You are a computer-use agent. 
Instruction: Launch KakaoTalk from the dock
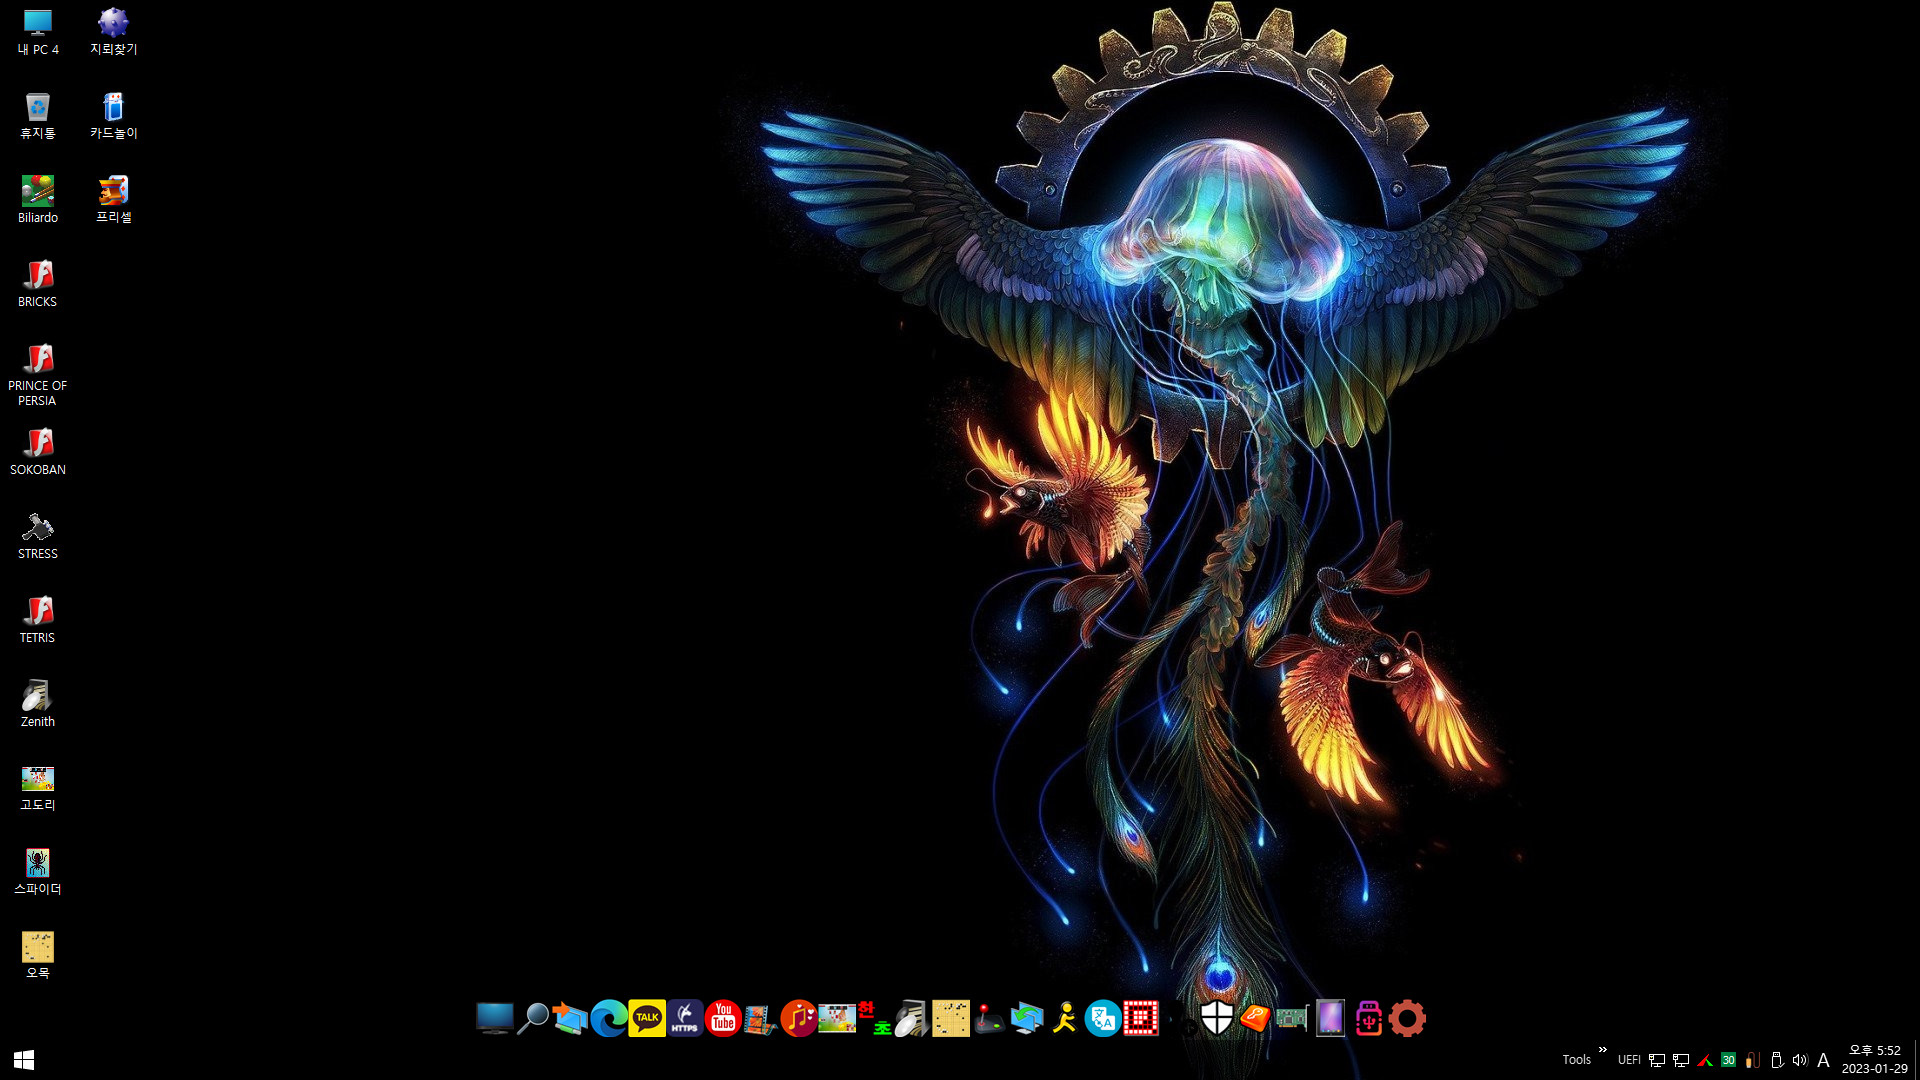(x=646, y=1018)
